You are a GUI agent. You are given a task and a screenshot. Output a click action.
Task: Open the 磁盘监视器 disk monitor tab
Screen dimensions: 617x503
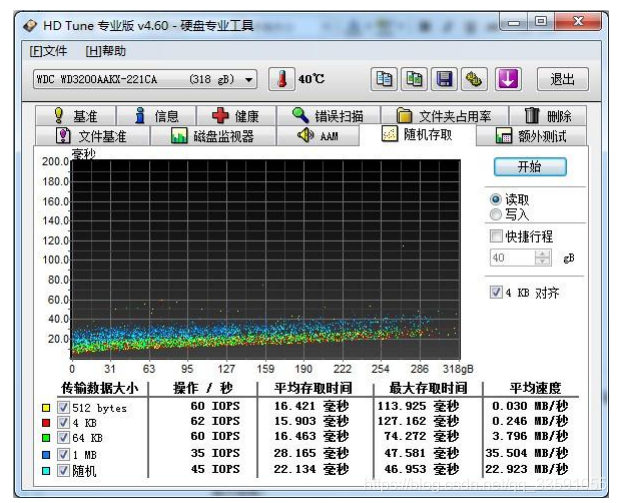click(213, 136)
